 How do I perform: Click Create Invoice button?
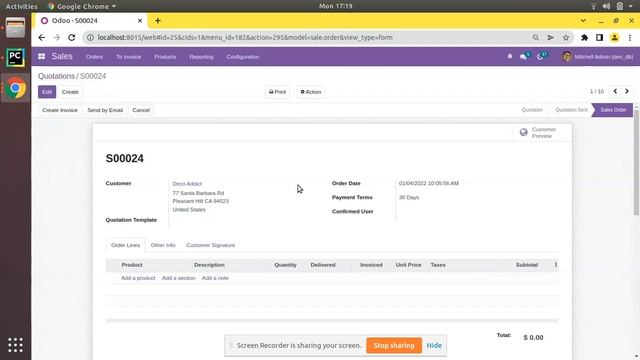(x=60, y=110)
